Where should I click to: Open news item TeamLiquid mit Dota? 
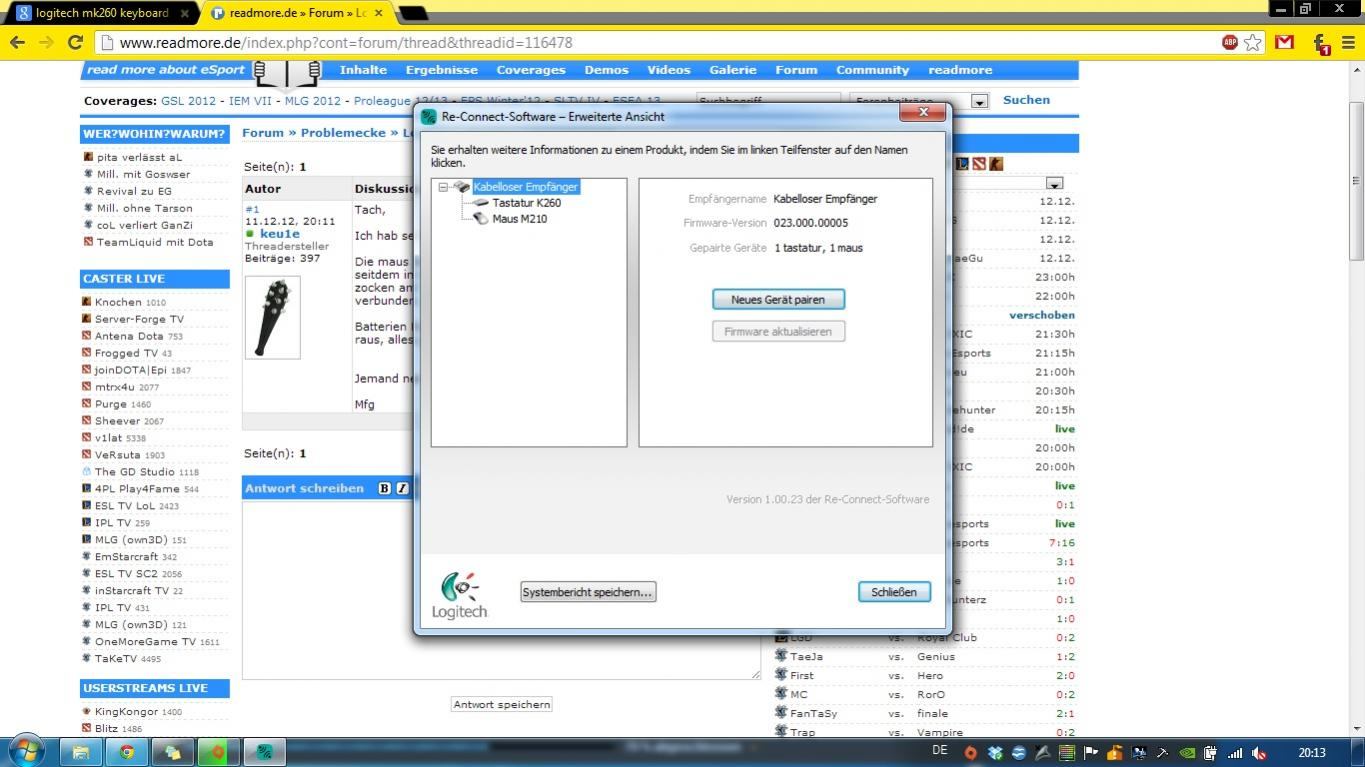[x=155, y=242]
